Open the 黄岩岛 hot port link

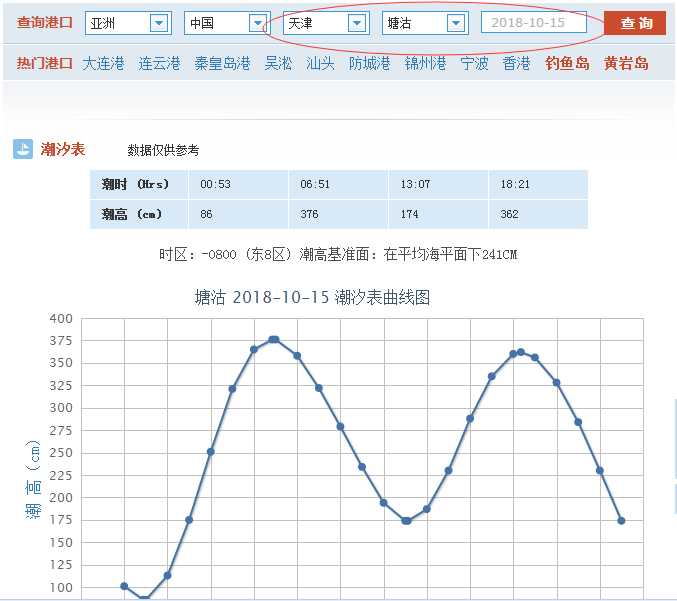(626, 63)
